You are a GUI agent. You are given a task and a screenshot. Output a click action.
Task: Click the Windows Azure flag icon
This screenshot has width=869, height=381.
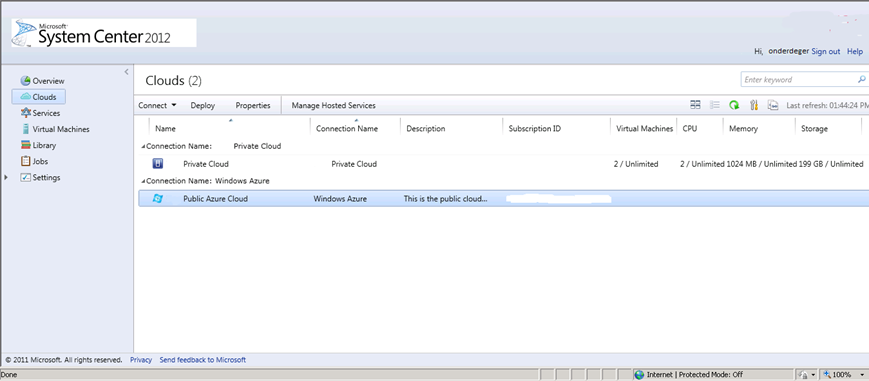[x=157, y=199]
